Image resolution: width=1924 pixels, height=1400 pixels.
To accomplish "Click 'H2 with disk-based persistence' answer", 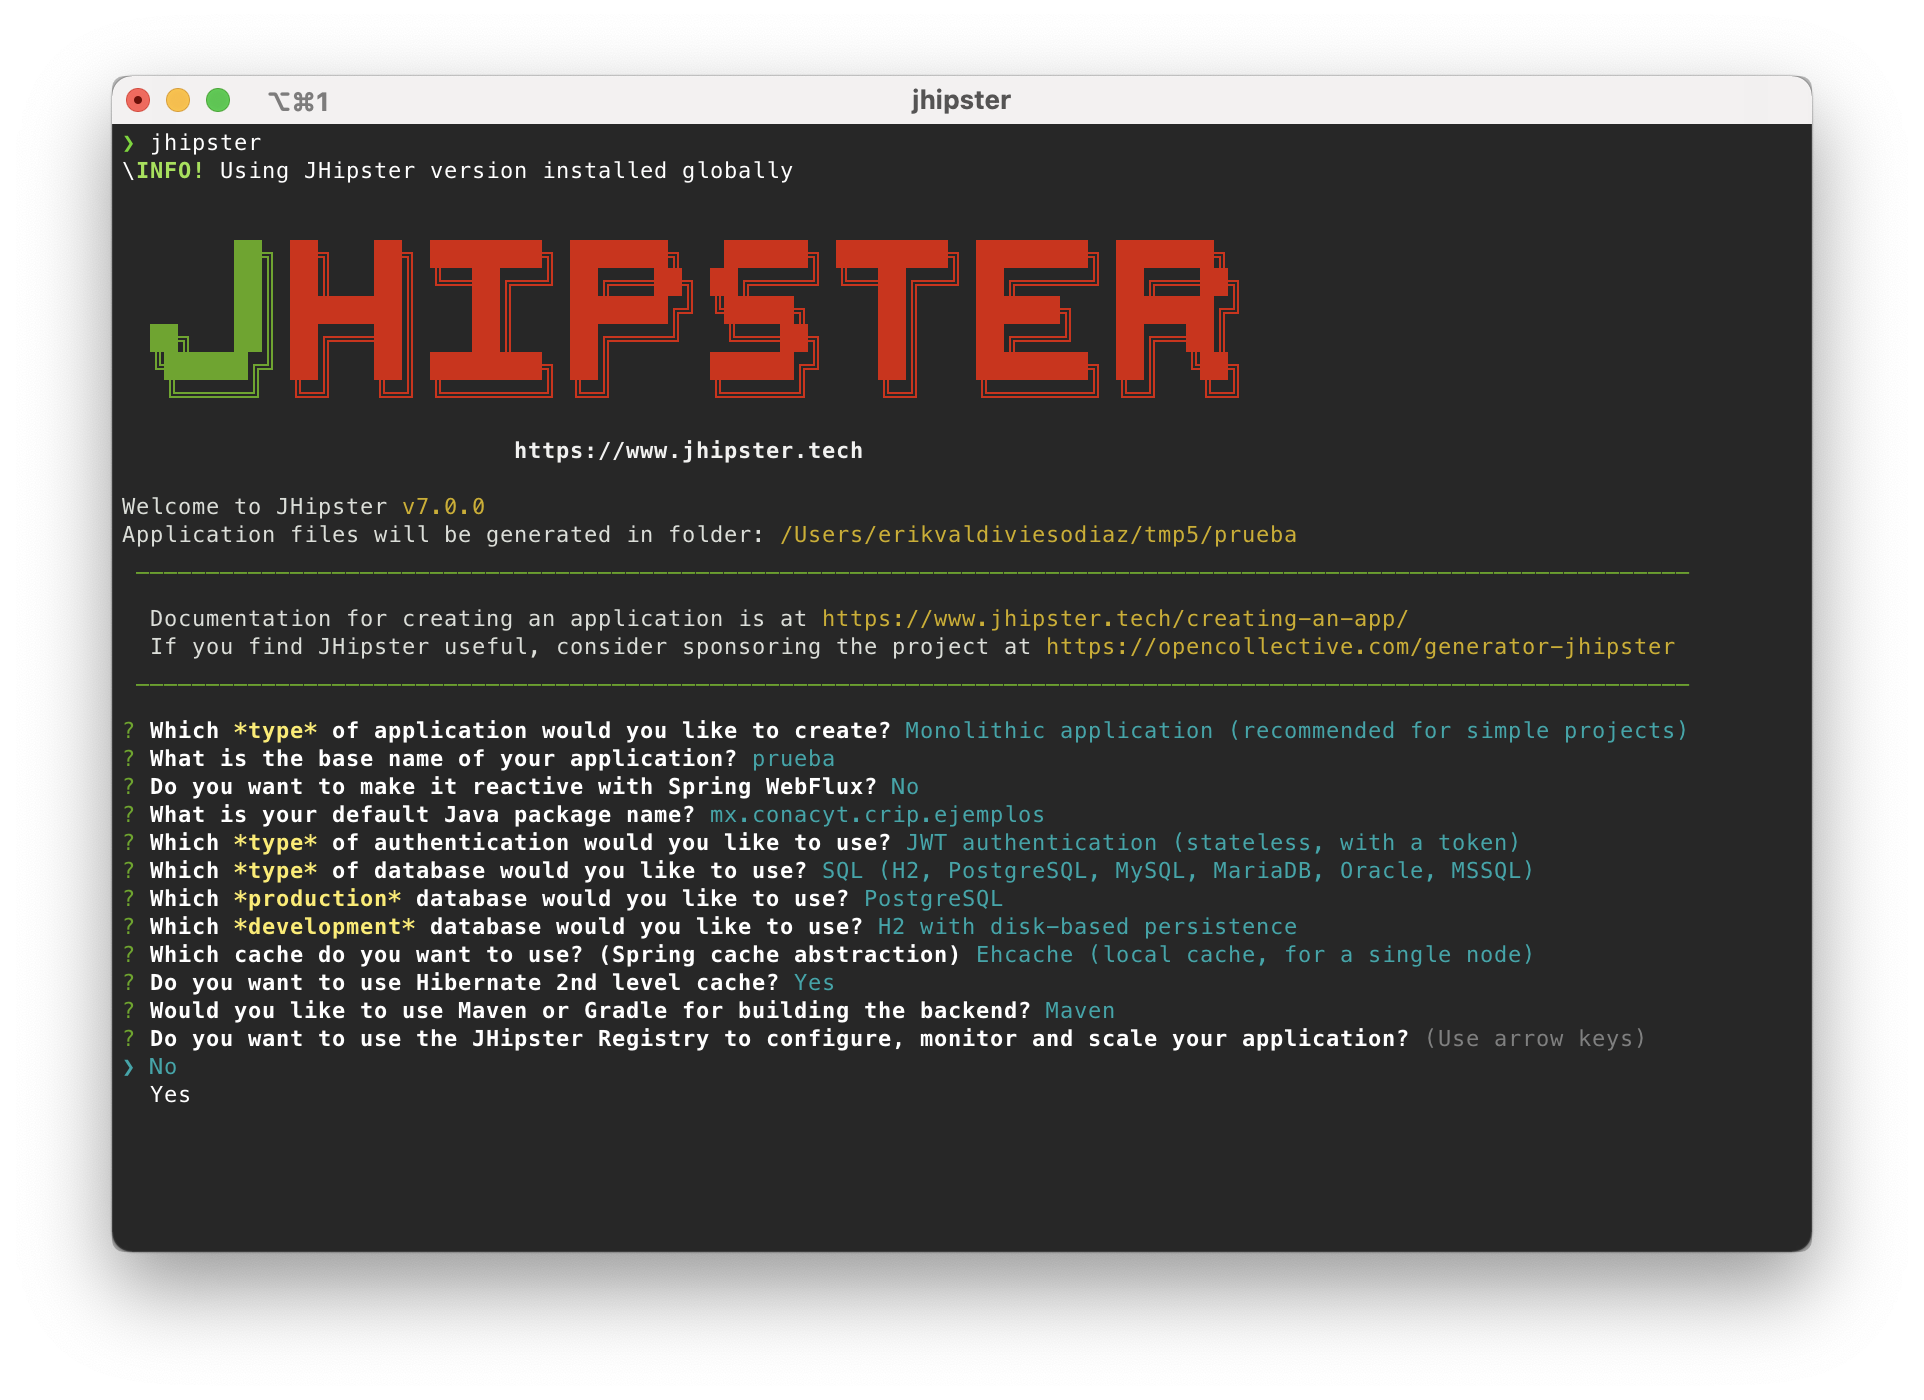I will (1087, 927).
